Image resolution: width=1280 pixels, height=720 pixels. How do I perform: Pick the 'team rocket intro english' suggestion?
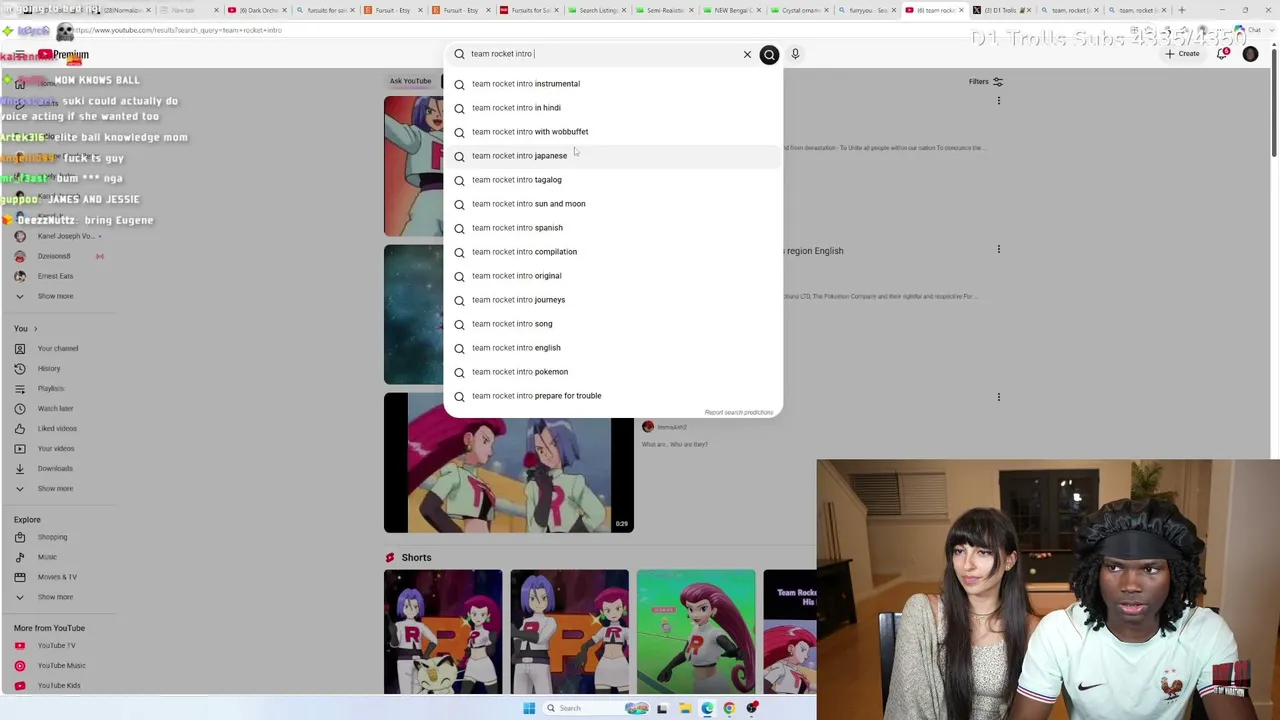click(x=613, y=348)
